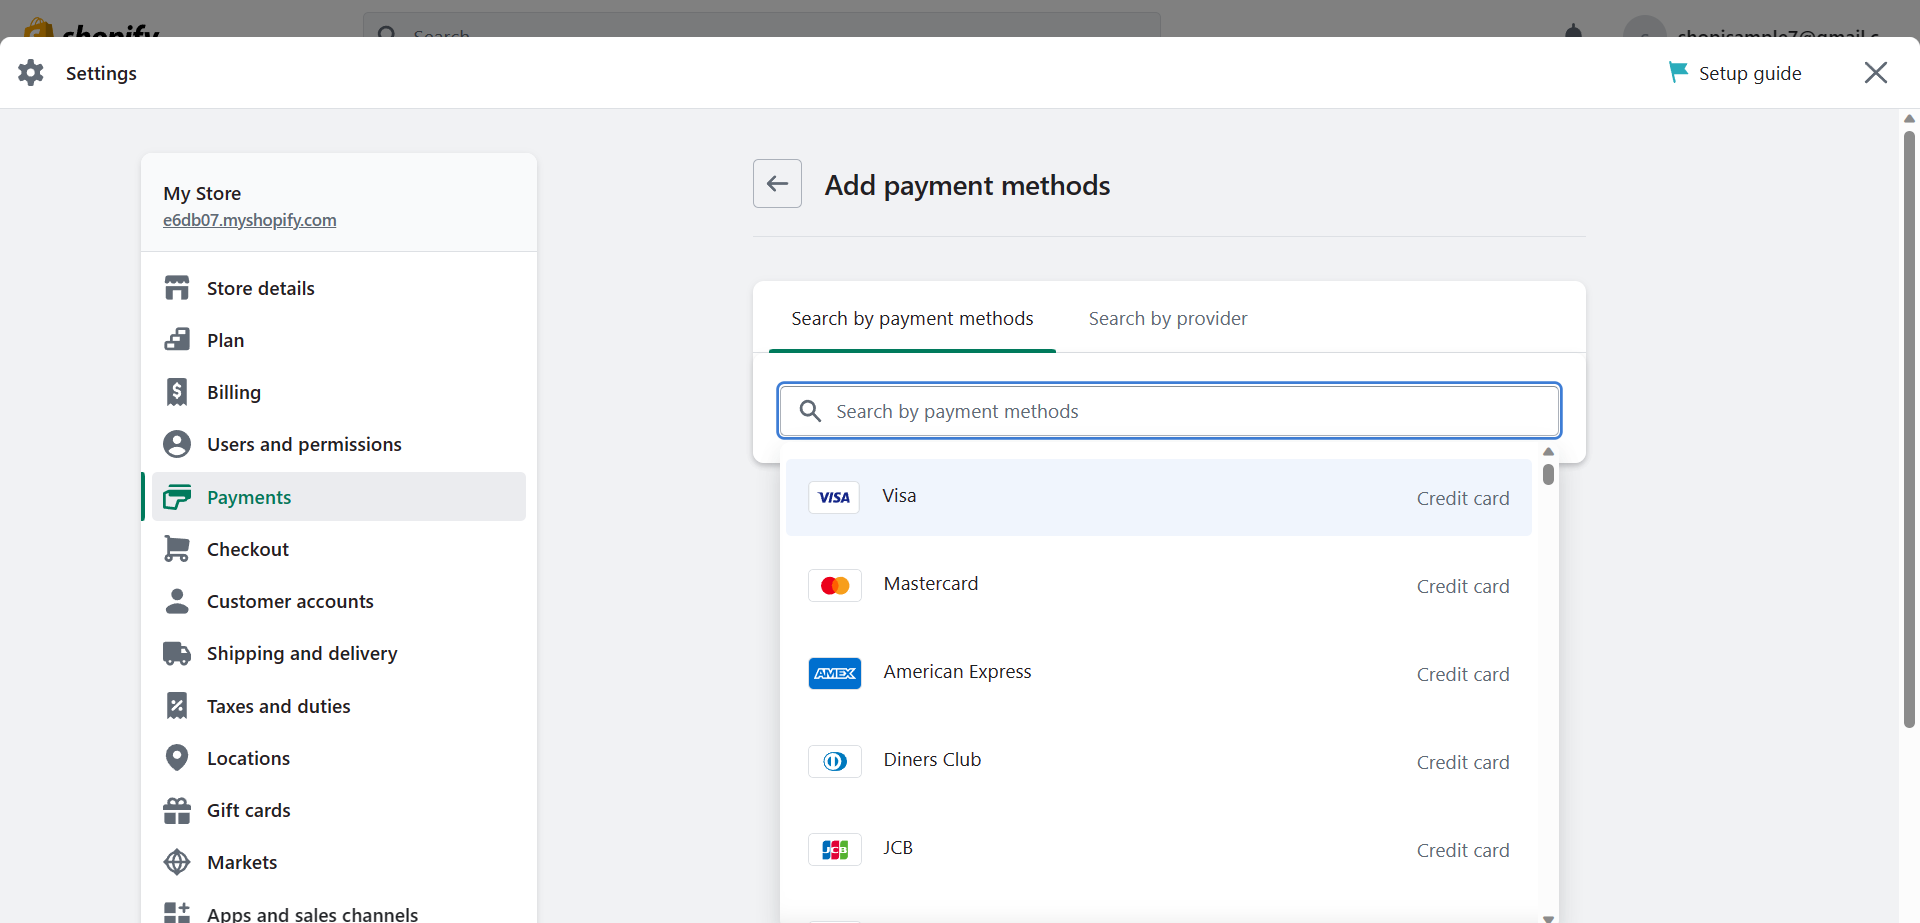This screenshot has width=1920, height=923.
Task: Click the Mastercard logo icon
Action: pos(834,585)
